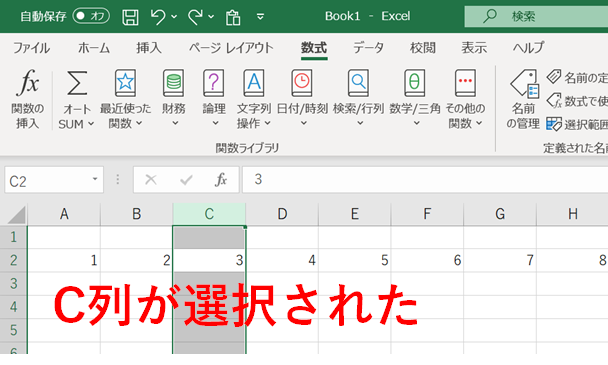Click the Paste clipboard icon in title bar
Viewport: 608px width, 365px height.
[233, 17]
